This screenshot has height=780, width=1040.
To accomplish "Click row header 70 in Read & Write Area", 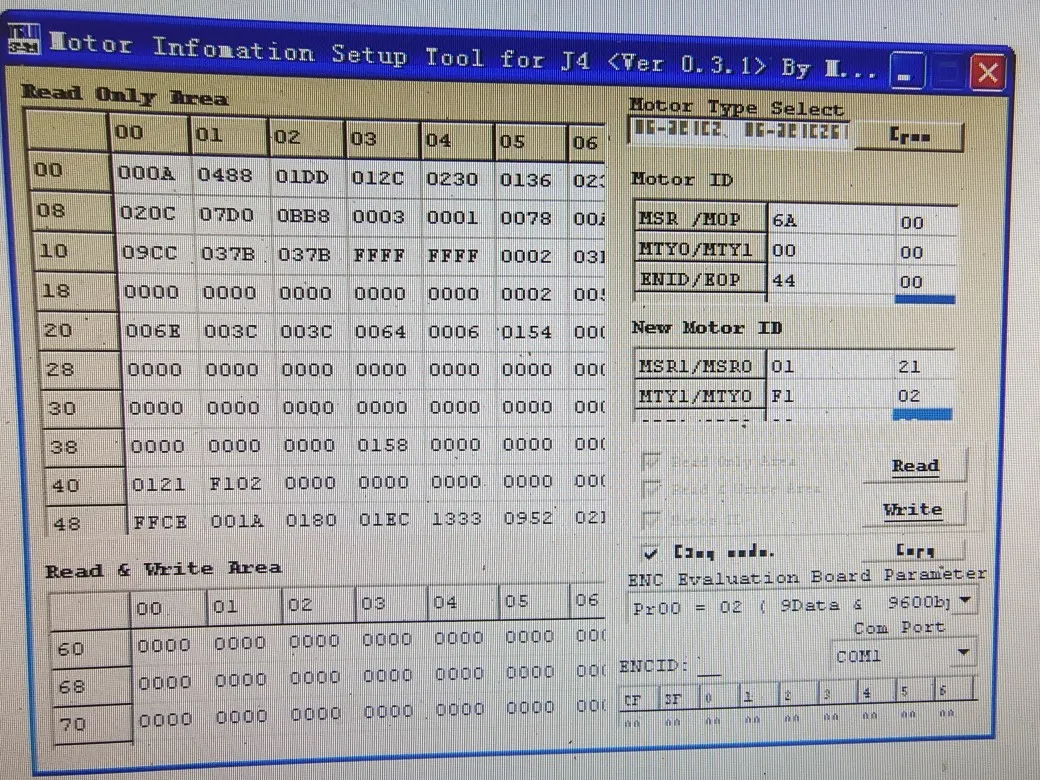I will click(x=95, y=724).
